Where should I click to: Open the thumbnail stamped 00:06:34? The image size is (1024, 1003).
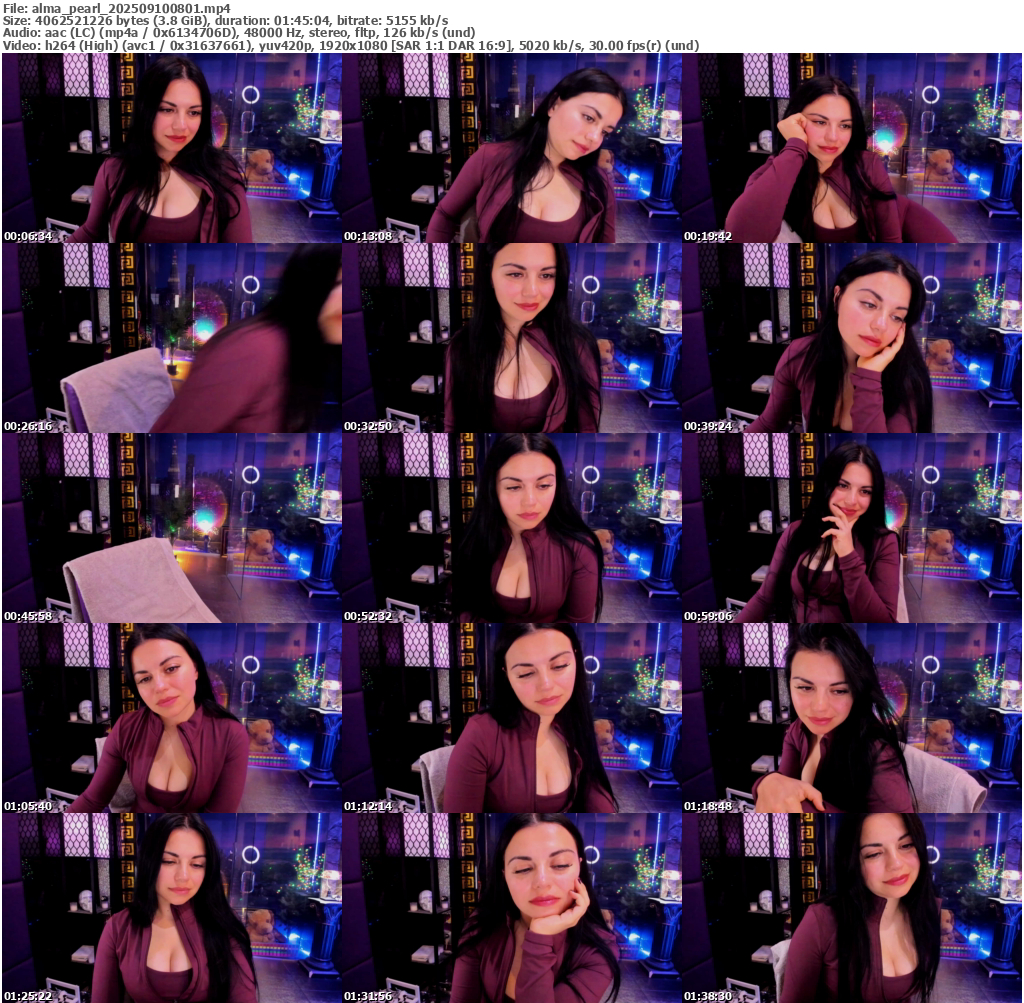coord(172,148)
